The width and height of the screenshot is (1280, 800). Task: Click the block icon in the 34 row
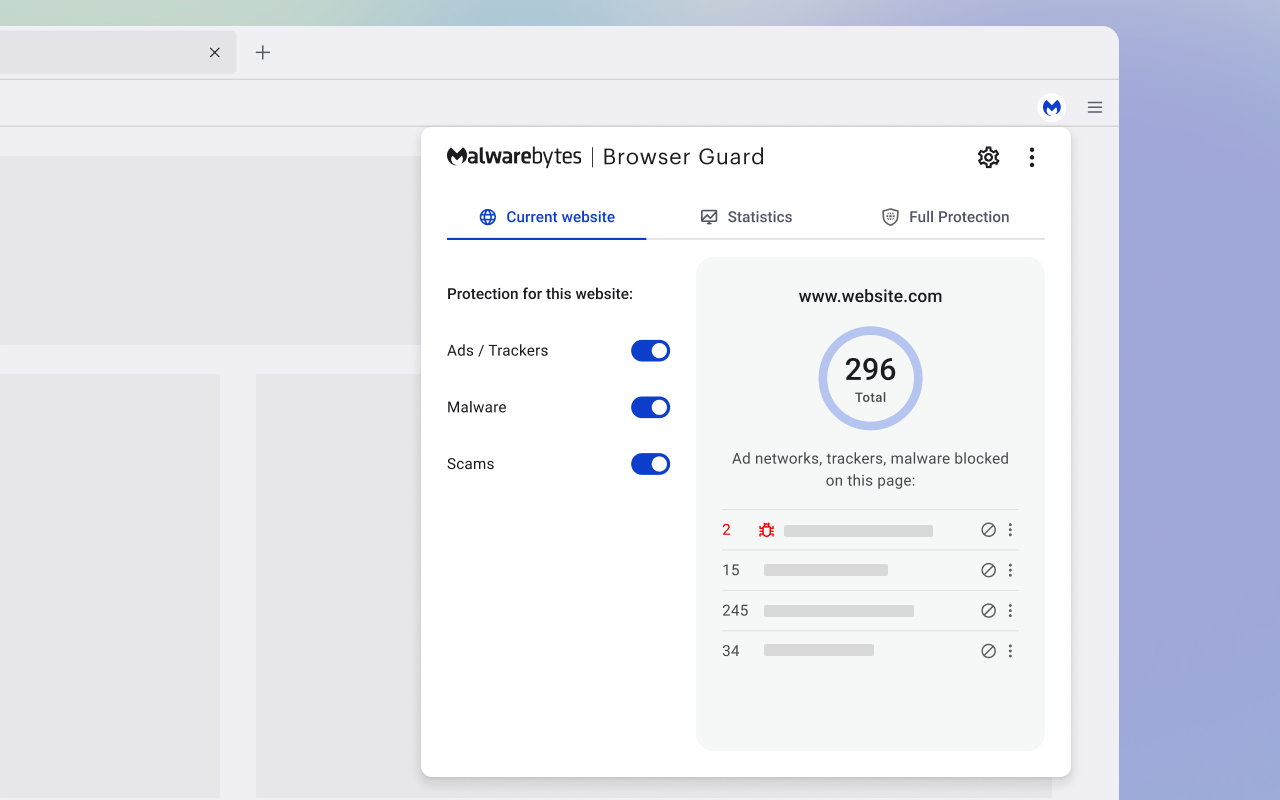988,651
